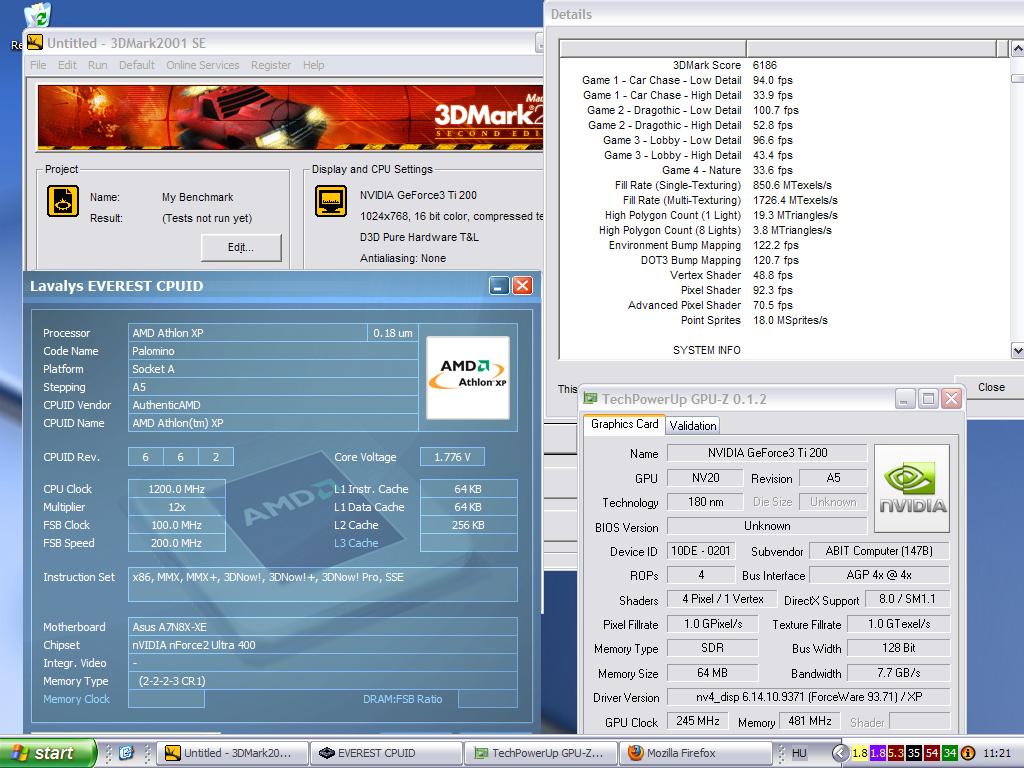Click the Memory clock field 481 MHz
The height and width of the screenshot is (768, 1024).
point(809,721)
